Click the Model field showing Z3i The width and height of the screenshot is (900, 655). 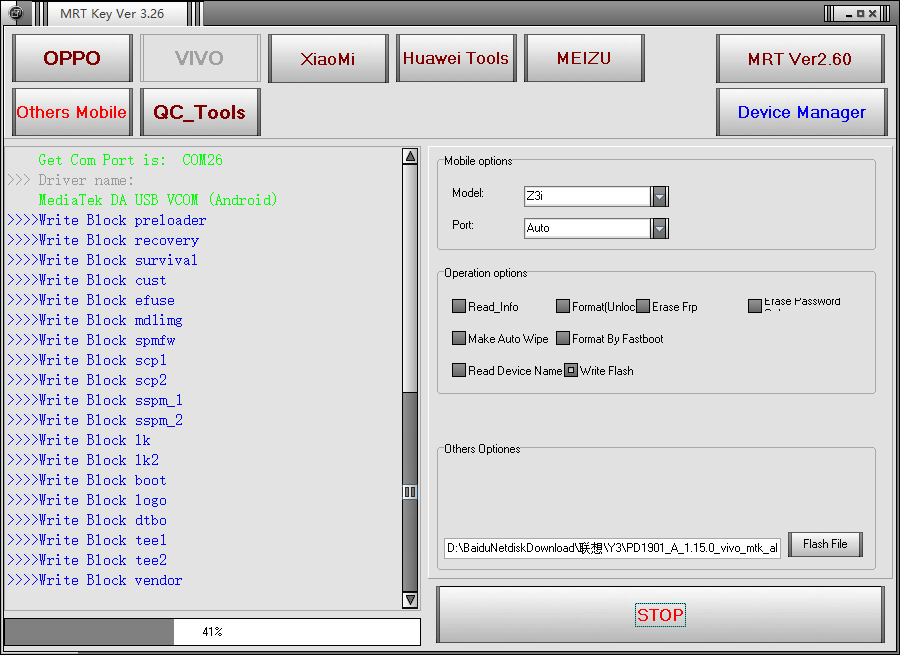click(x=587, y=196)
